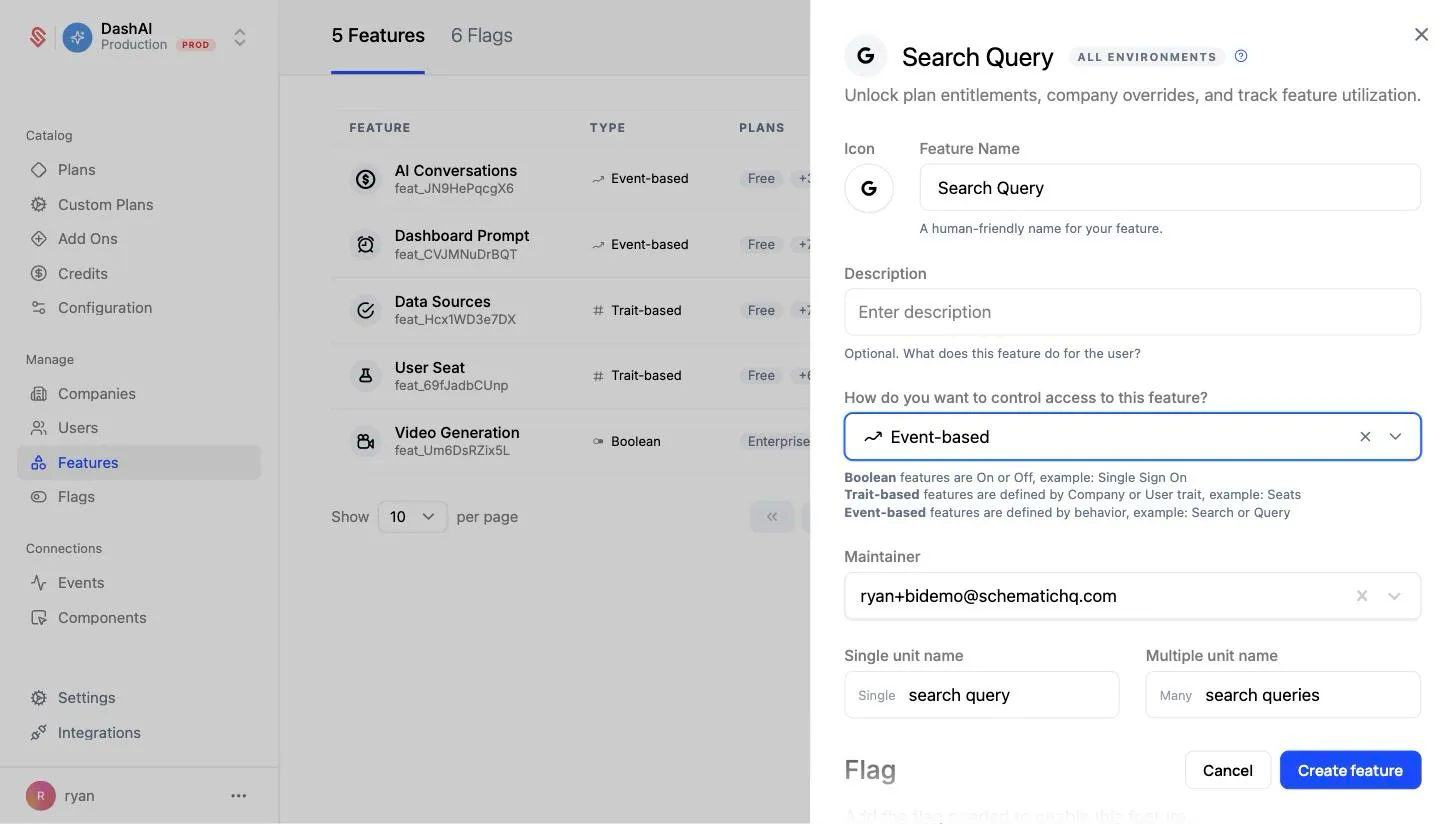Click the Schematic logo icon
The height and width of the screenshot is (824, 1456).
[38, 37]
